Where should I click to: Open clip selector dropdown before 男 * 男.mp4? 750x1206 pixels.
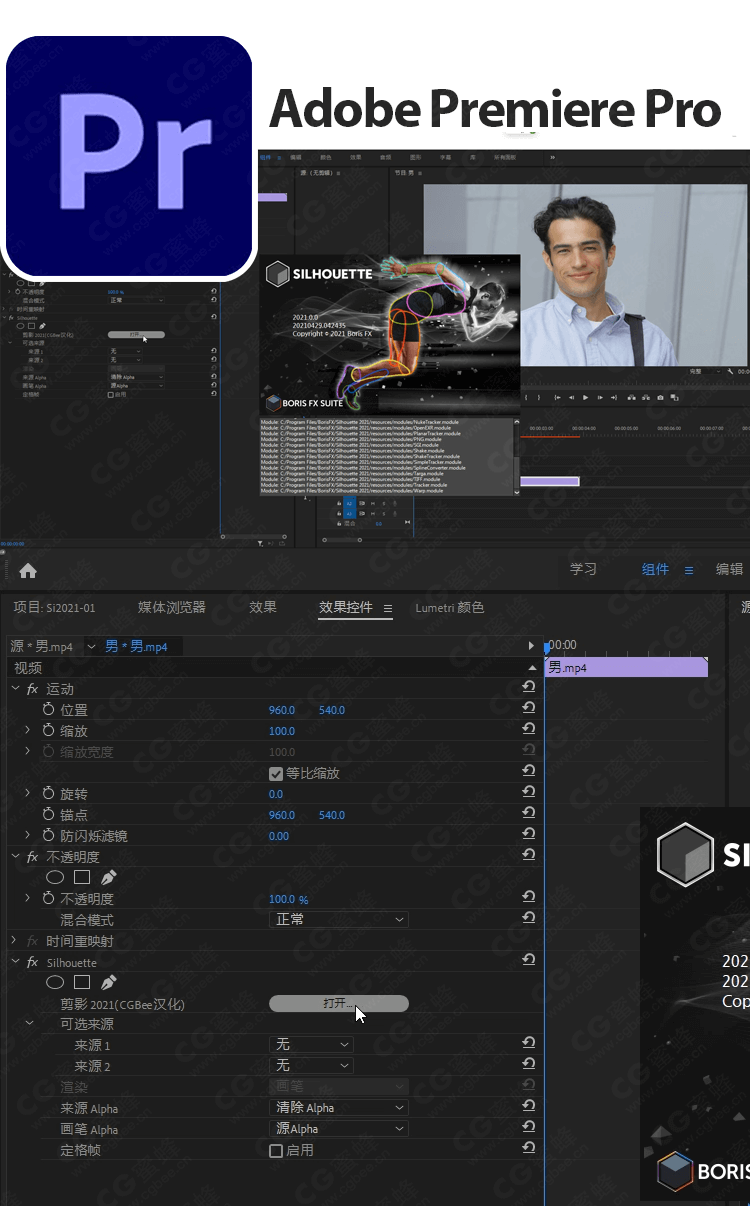pyautogui.click(x=91, y=646)
